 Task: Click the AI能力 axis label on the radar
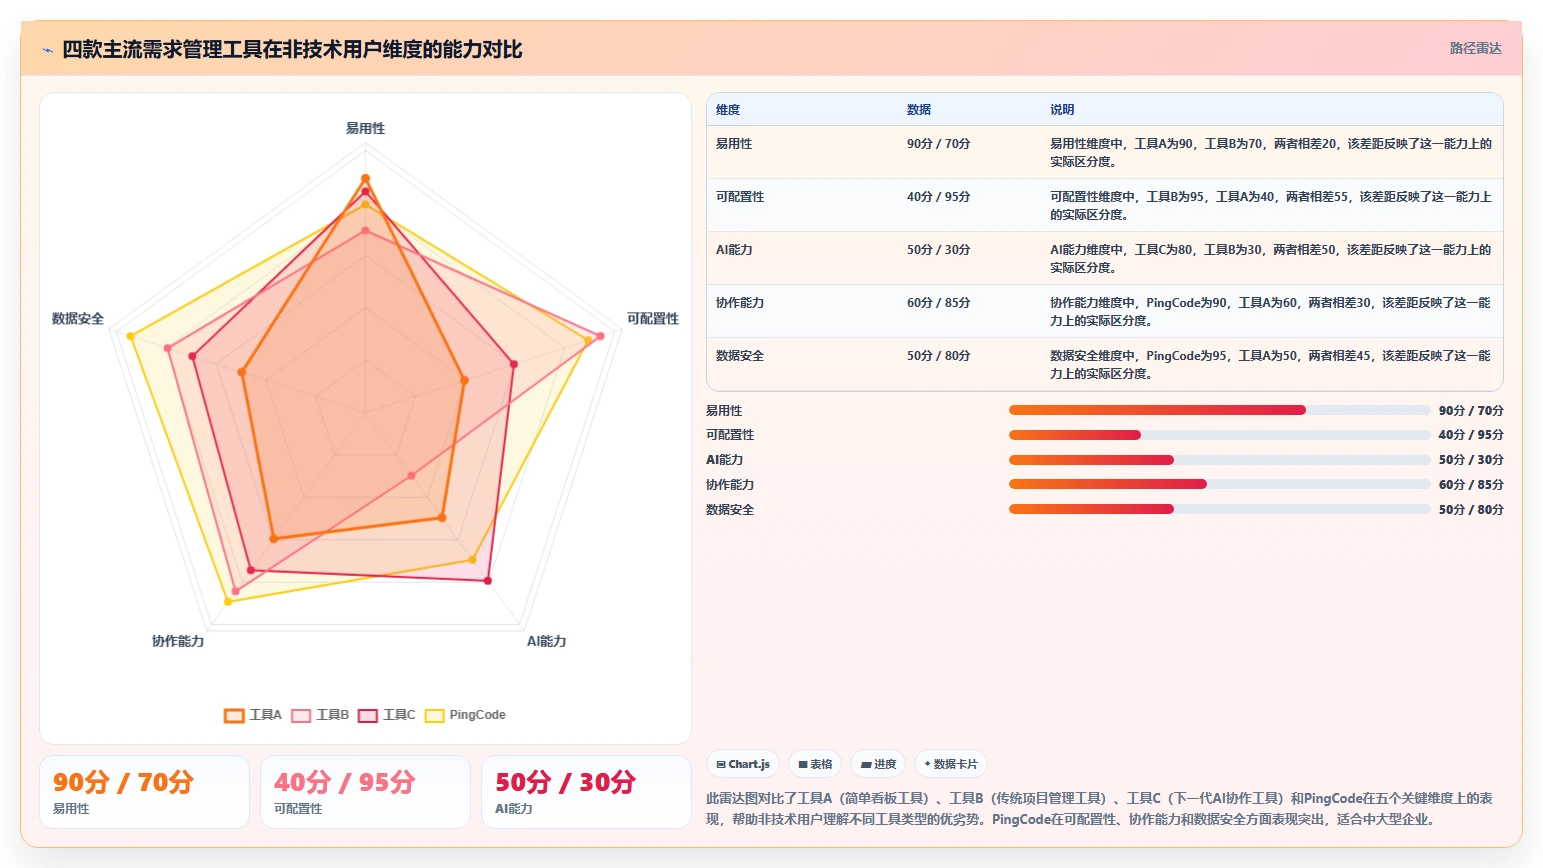pyautogui.click(x=547, y=641)
